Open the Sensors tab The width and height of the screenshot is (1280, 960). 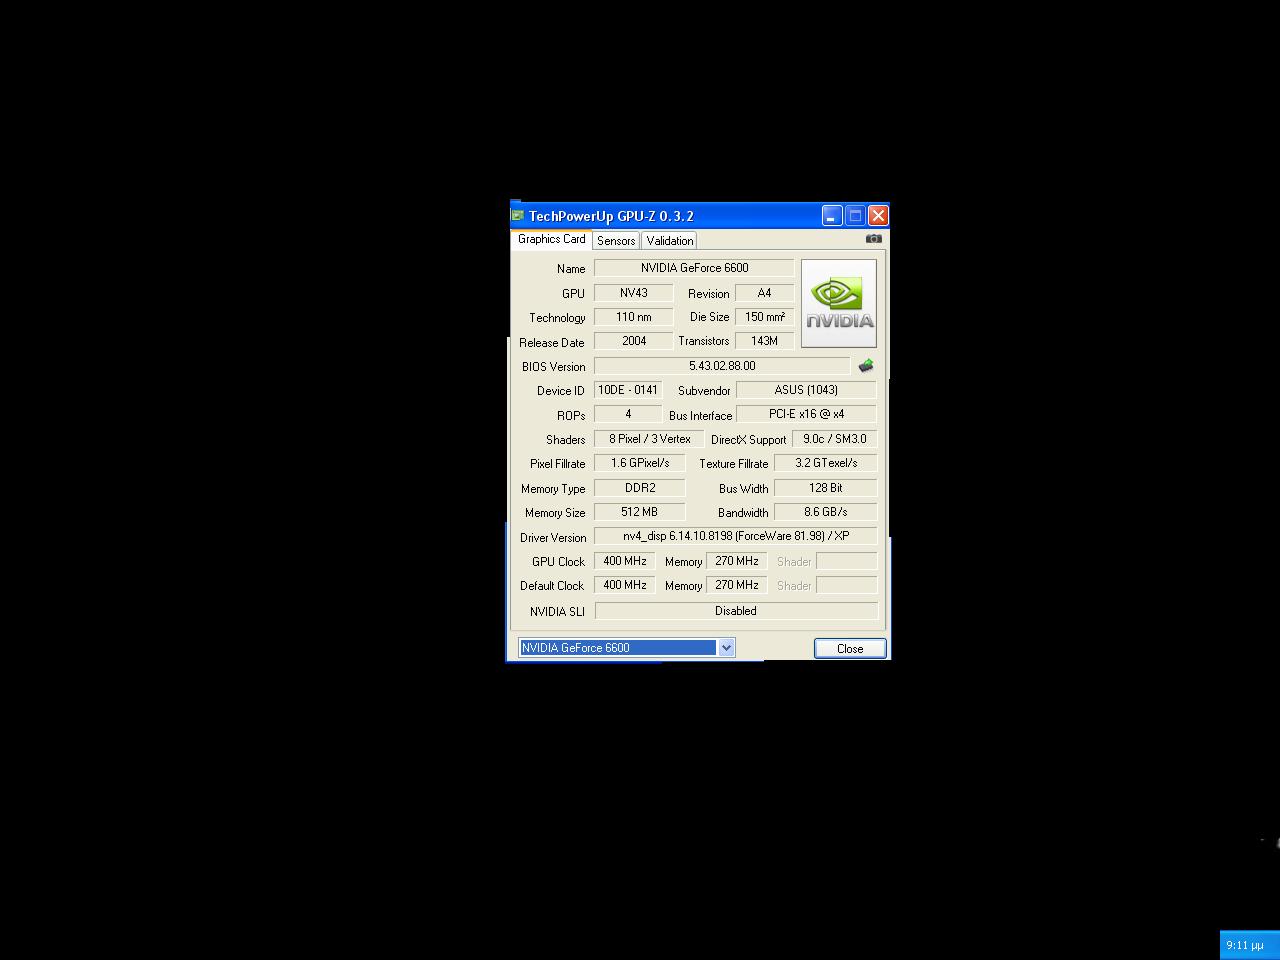[x=616, y=241]
